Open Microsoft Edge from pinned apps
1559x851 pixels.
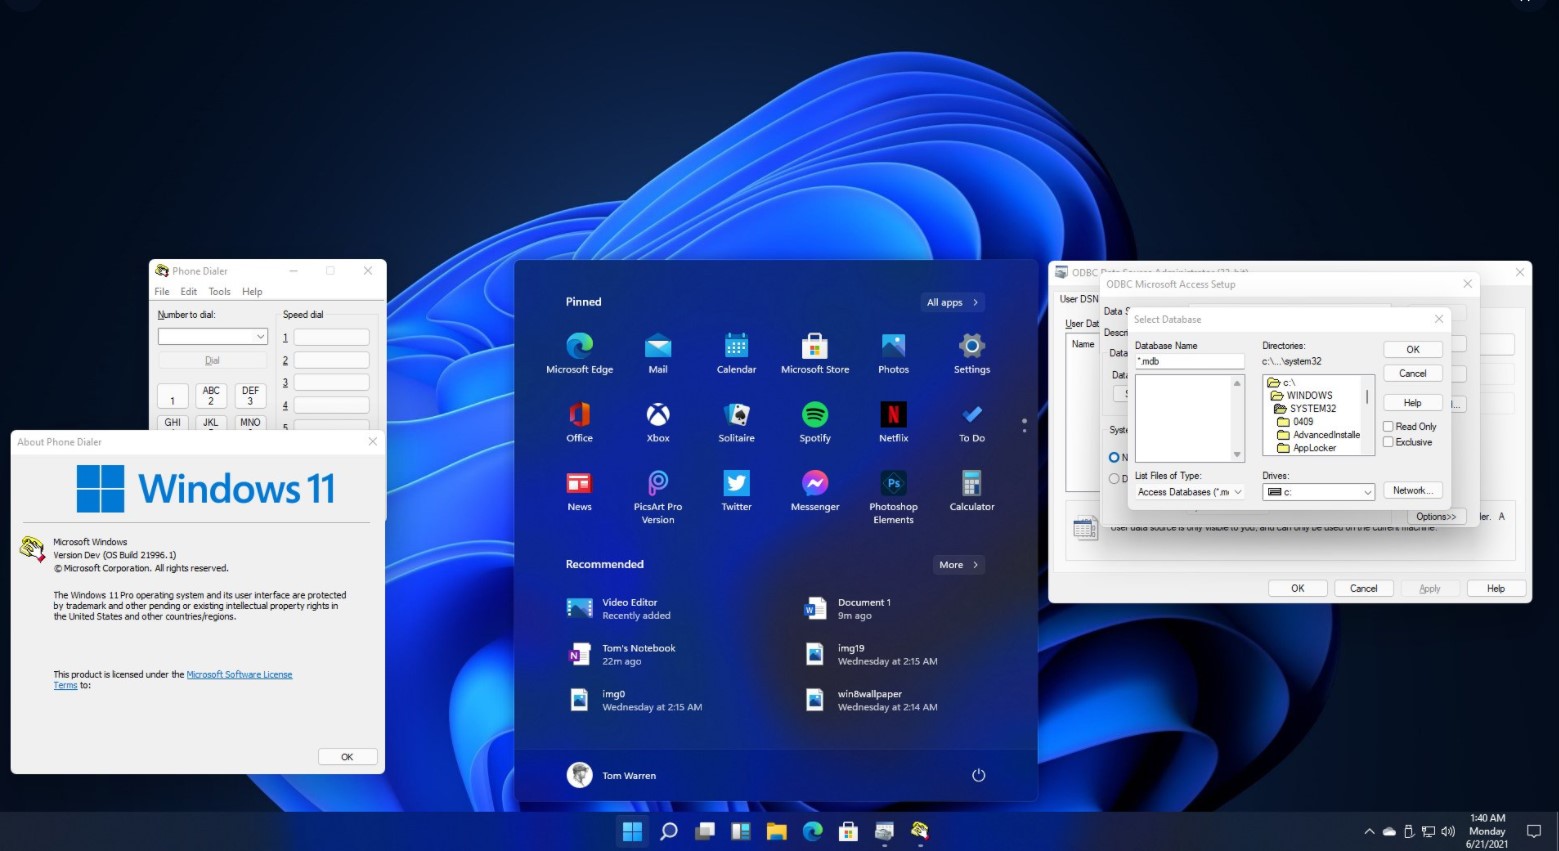[579, 353]
